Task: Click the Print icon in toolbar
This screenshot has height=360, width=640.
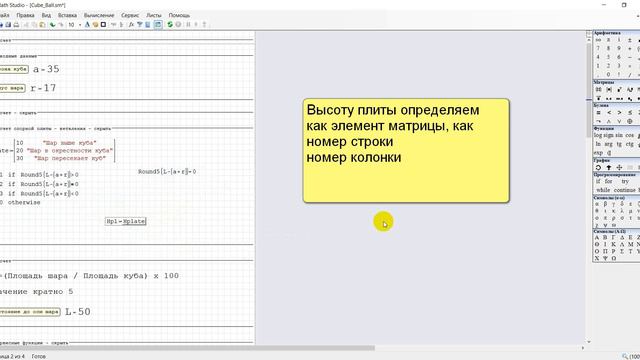Action: [x=16, y=24]
